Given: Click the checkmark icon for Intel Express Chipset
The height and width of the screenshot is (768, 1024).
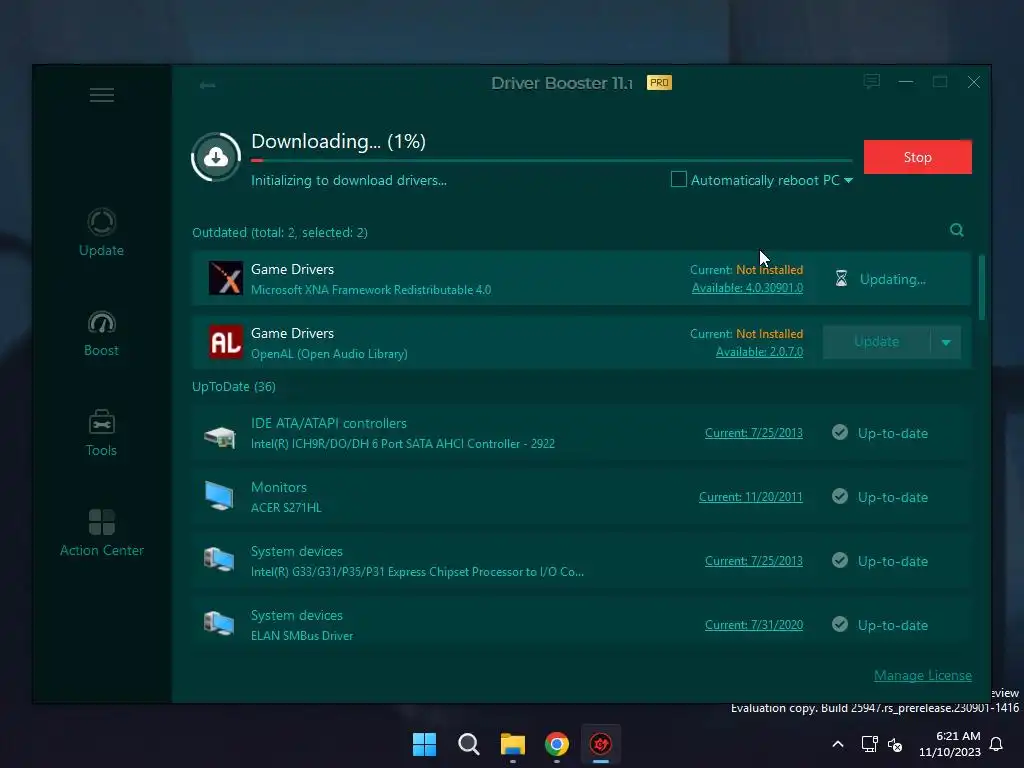Looking at the screenshot, I should (x=840, y=560).
